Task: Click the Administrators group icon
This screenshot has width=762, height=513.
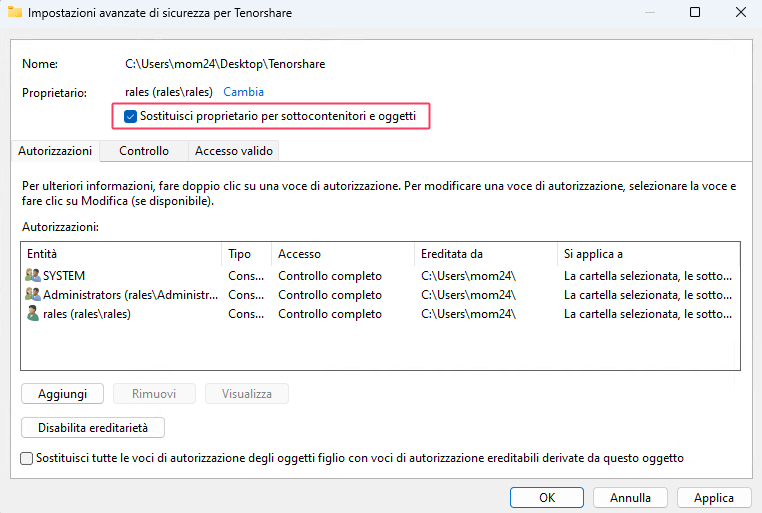Action: click(x=33, y=294)
